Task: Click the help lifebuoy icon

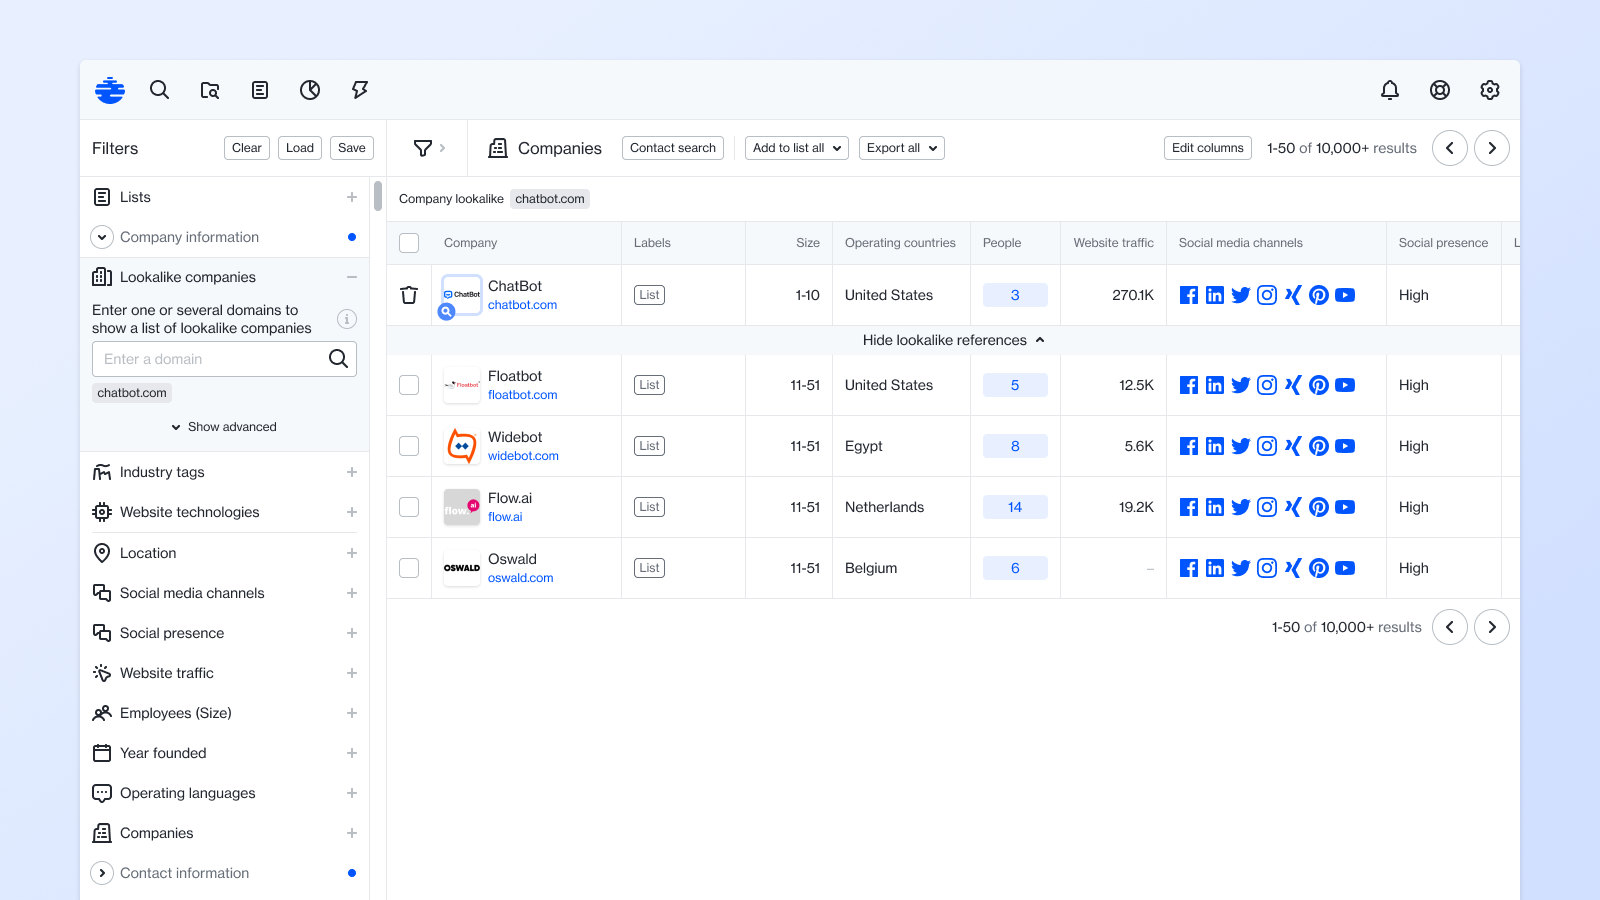Action: pyautogui.click(x=1439, y=90)
